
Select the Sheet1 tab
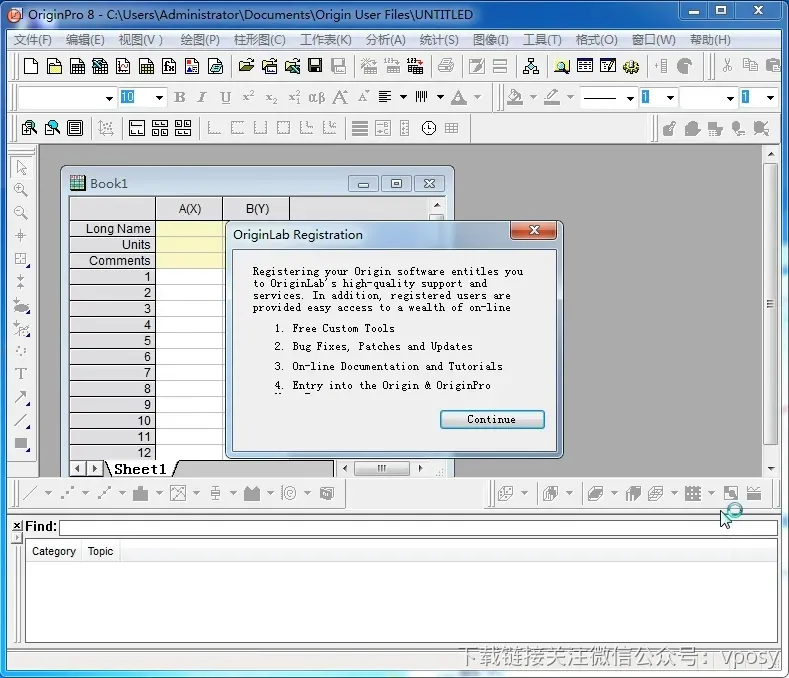pos(140,469)
